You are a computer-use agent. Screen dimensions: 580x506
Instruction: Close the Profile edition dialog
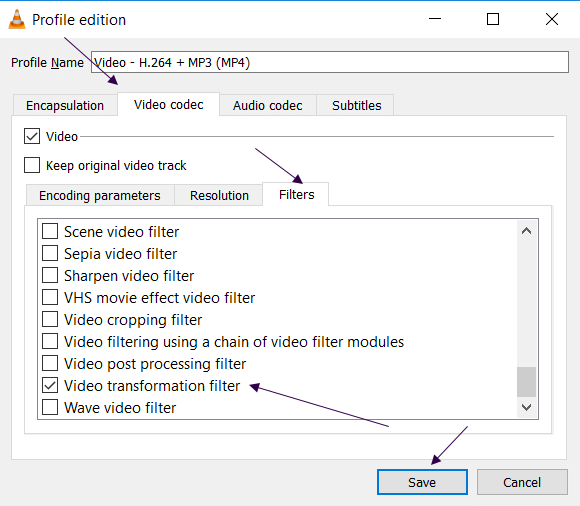[552, 19]
